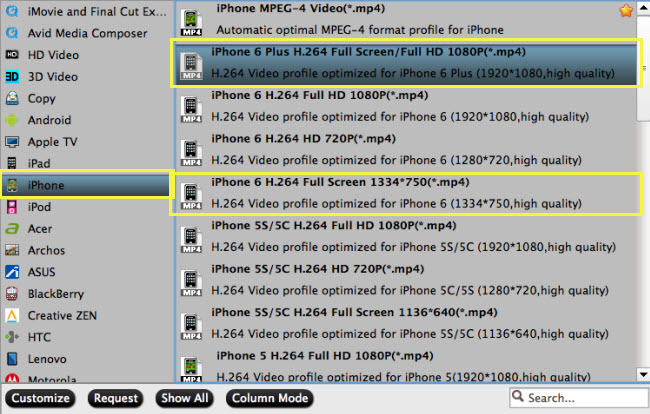
Task: Select the Lenovo category label
Action: [x=47, y=359]
